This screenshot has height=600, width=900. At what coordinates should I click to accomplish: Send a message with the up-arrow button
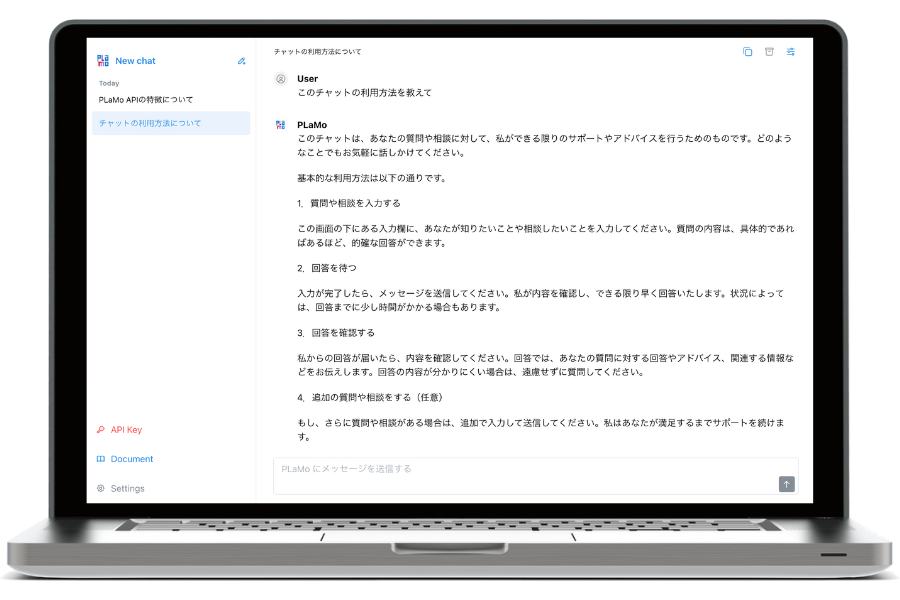pyautogui.click(x=786, y=482)
